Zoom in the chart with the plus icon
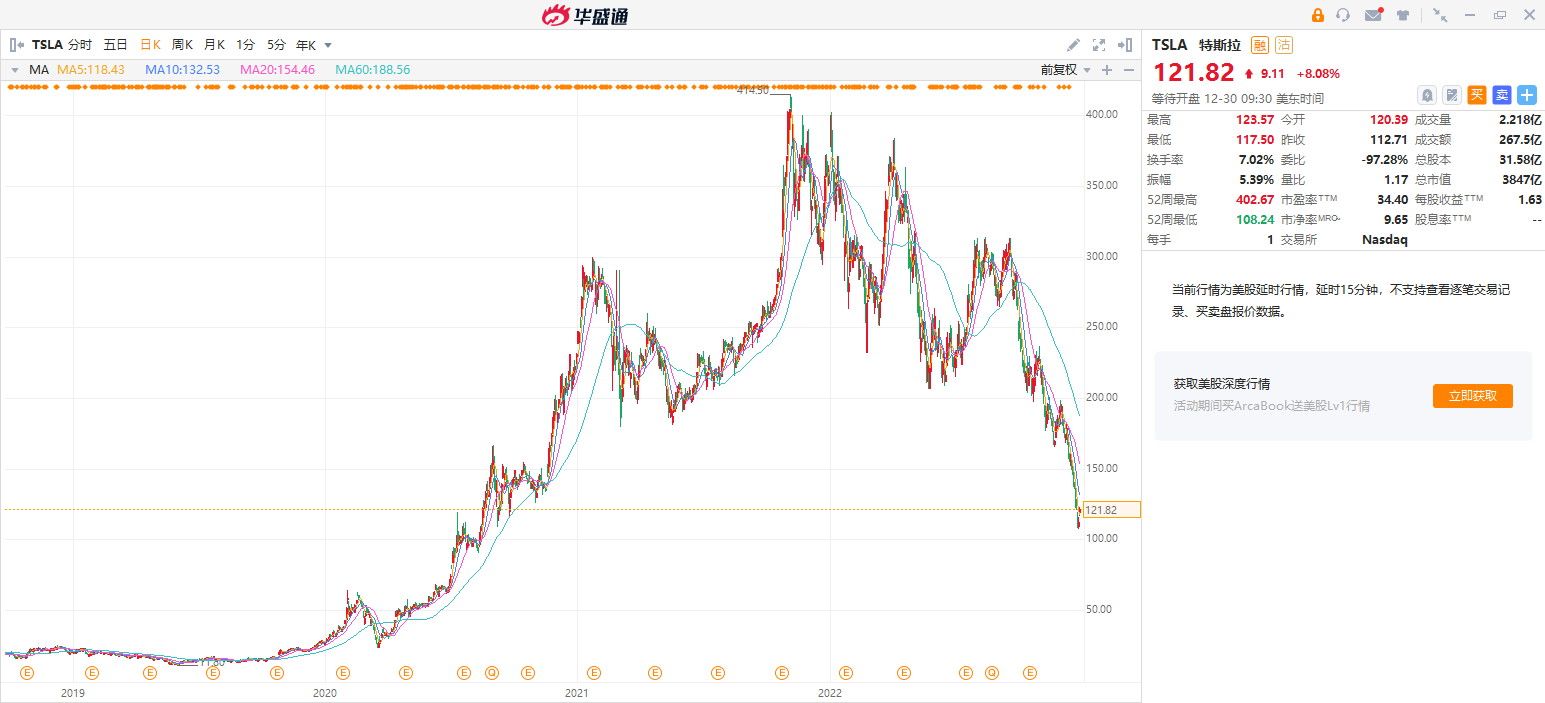This screenshot has width=1545, height=703. point(1107,70)
